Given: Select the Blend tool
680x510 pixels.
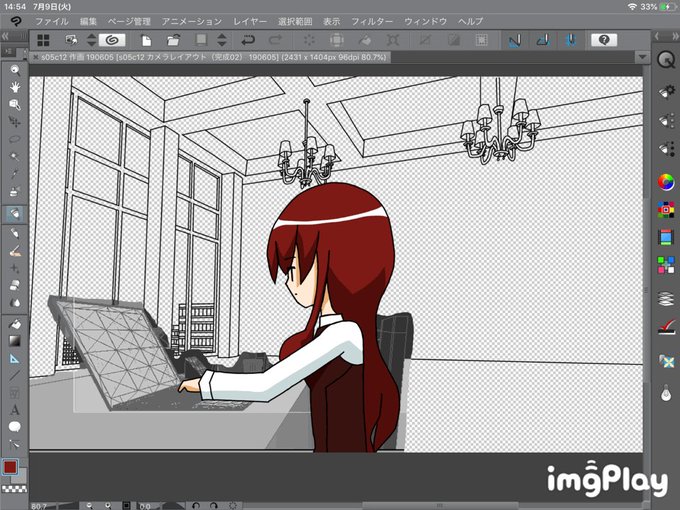Looking at the screenshot, I should coord(15,302).
